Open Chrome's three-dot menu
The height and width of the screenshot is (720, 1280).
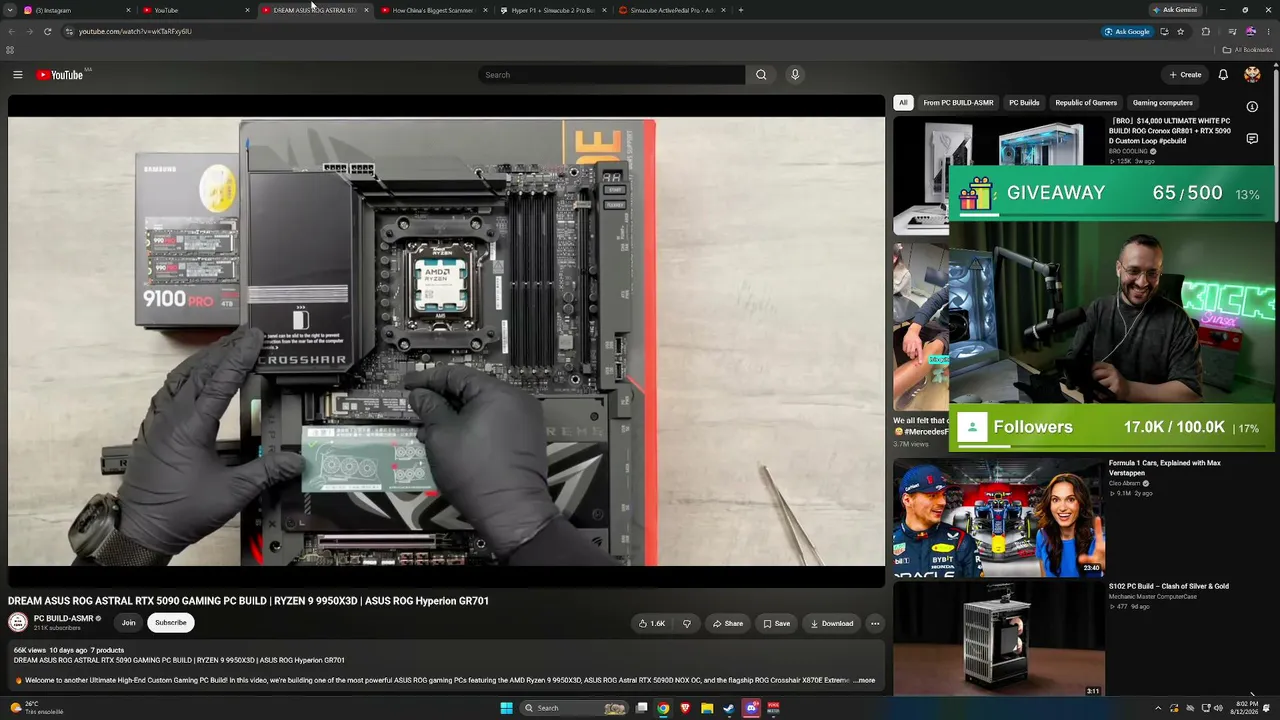pos(1268,31)
